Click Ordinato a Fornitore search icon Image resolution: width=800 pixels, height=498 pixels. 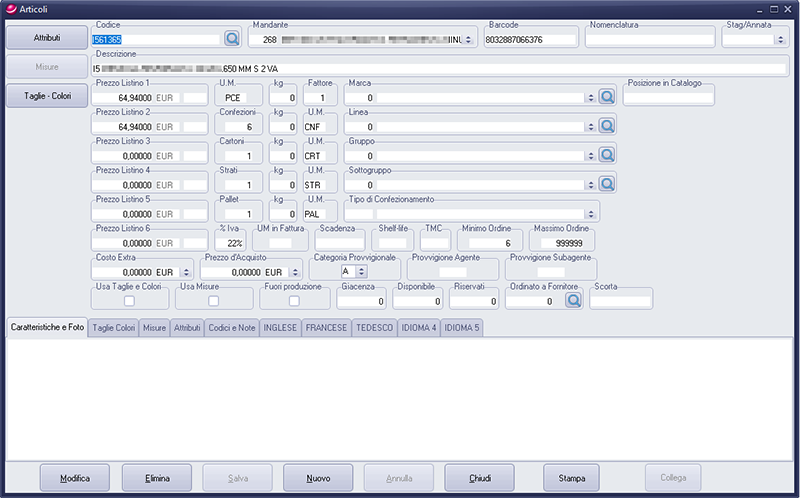pyautogui.click(x=574, y=300)
